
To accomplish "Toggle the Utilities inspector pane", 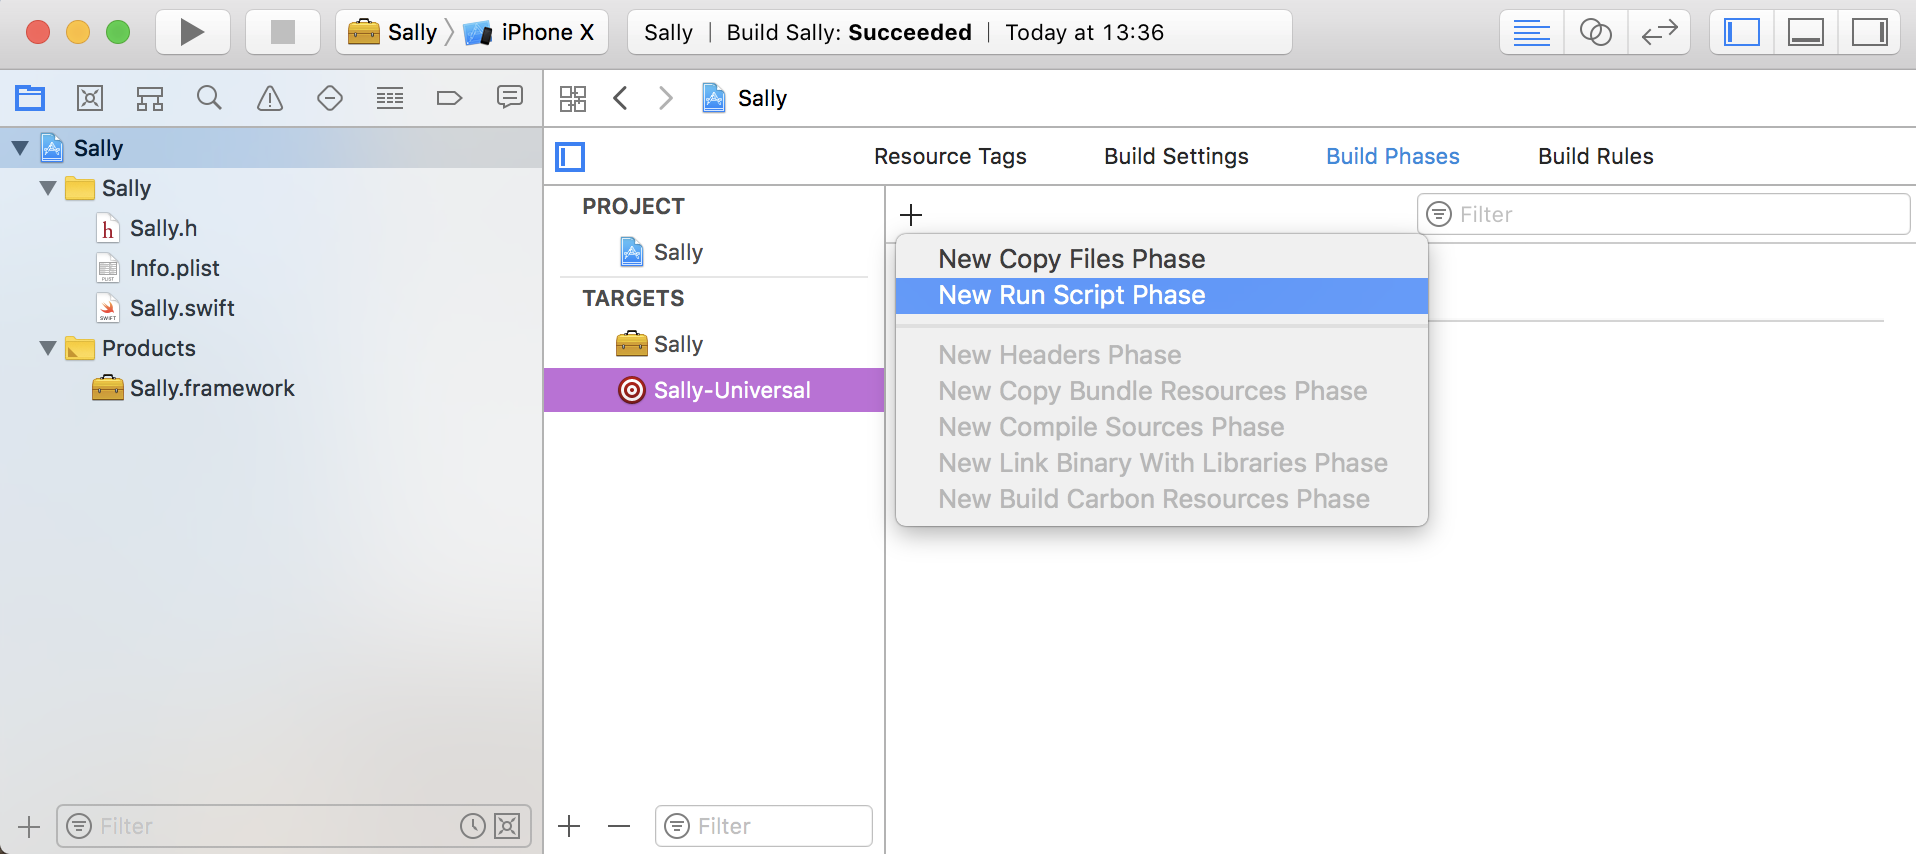I will point(1869,32).
